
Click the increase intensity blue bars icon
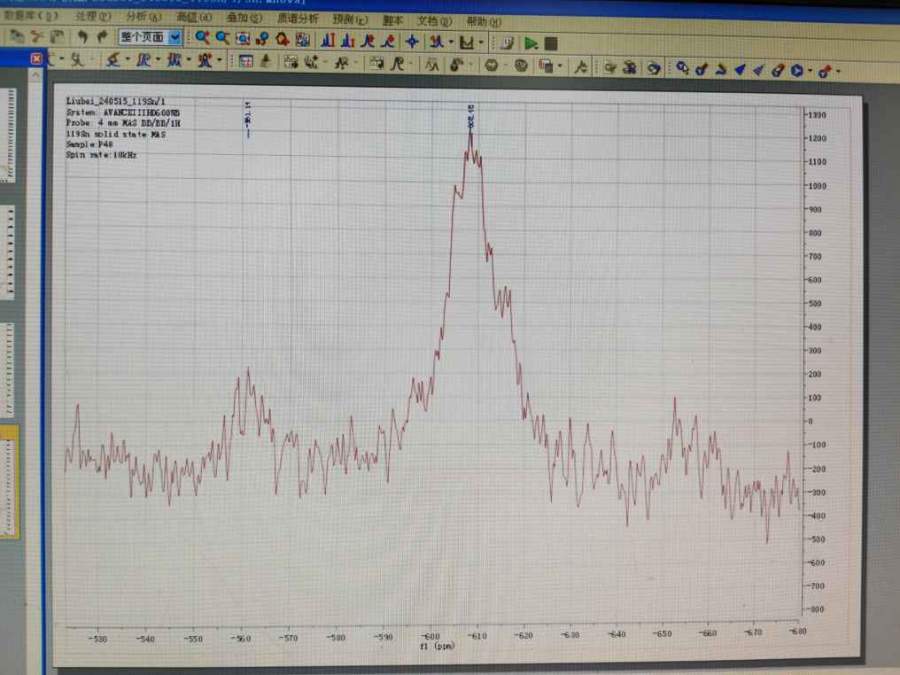click(x=328, y=41)
